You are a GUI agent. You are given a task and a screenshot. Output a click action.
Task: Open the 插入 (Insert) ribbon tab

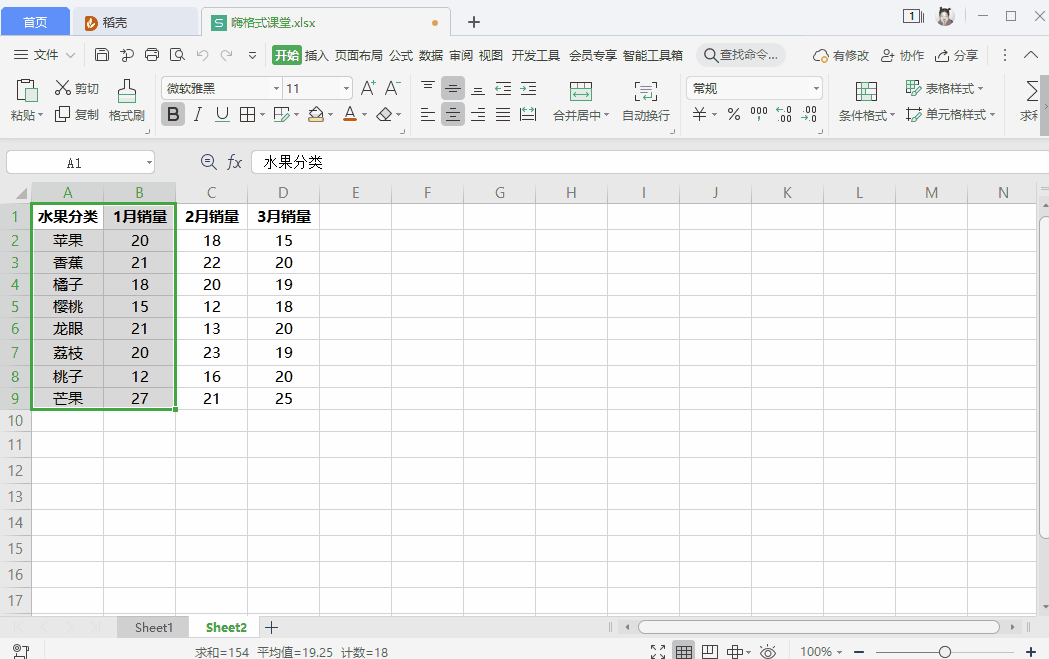(x=317, y=55)
